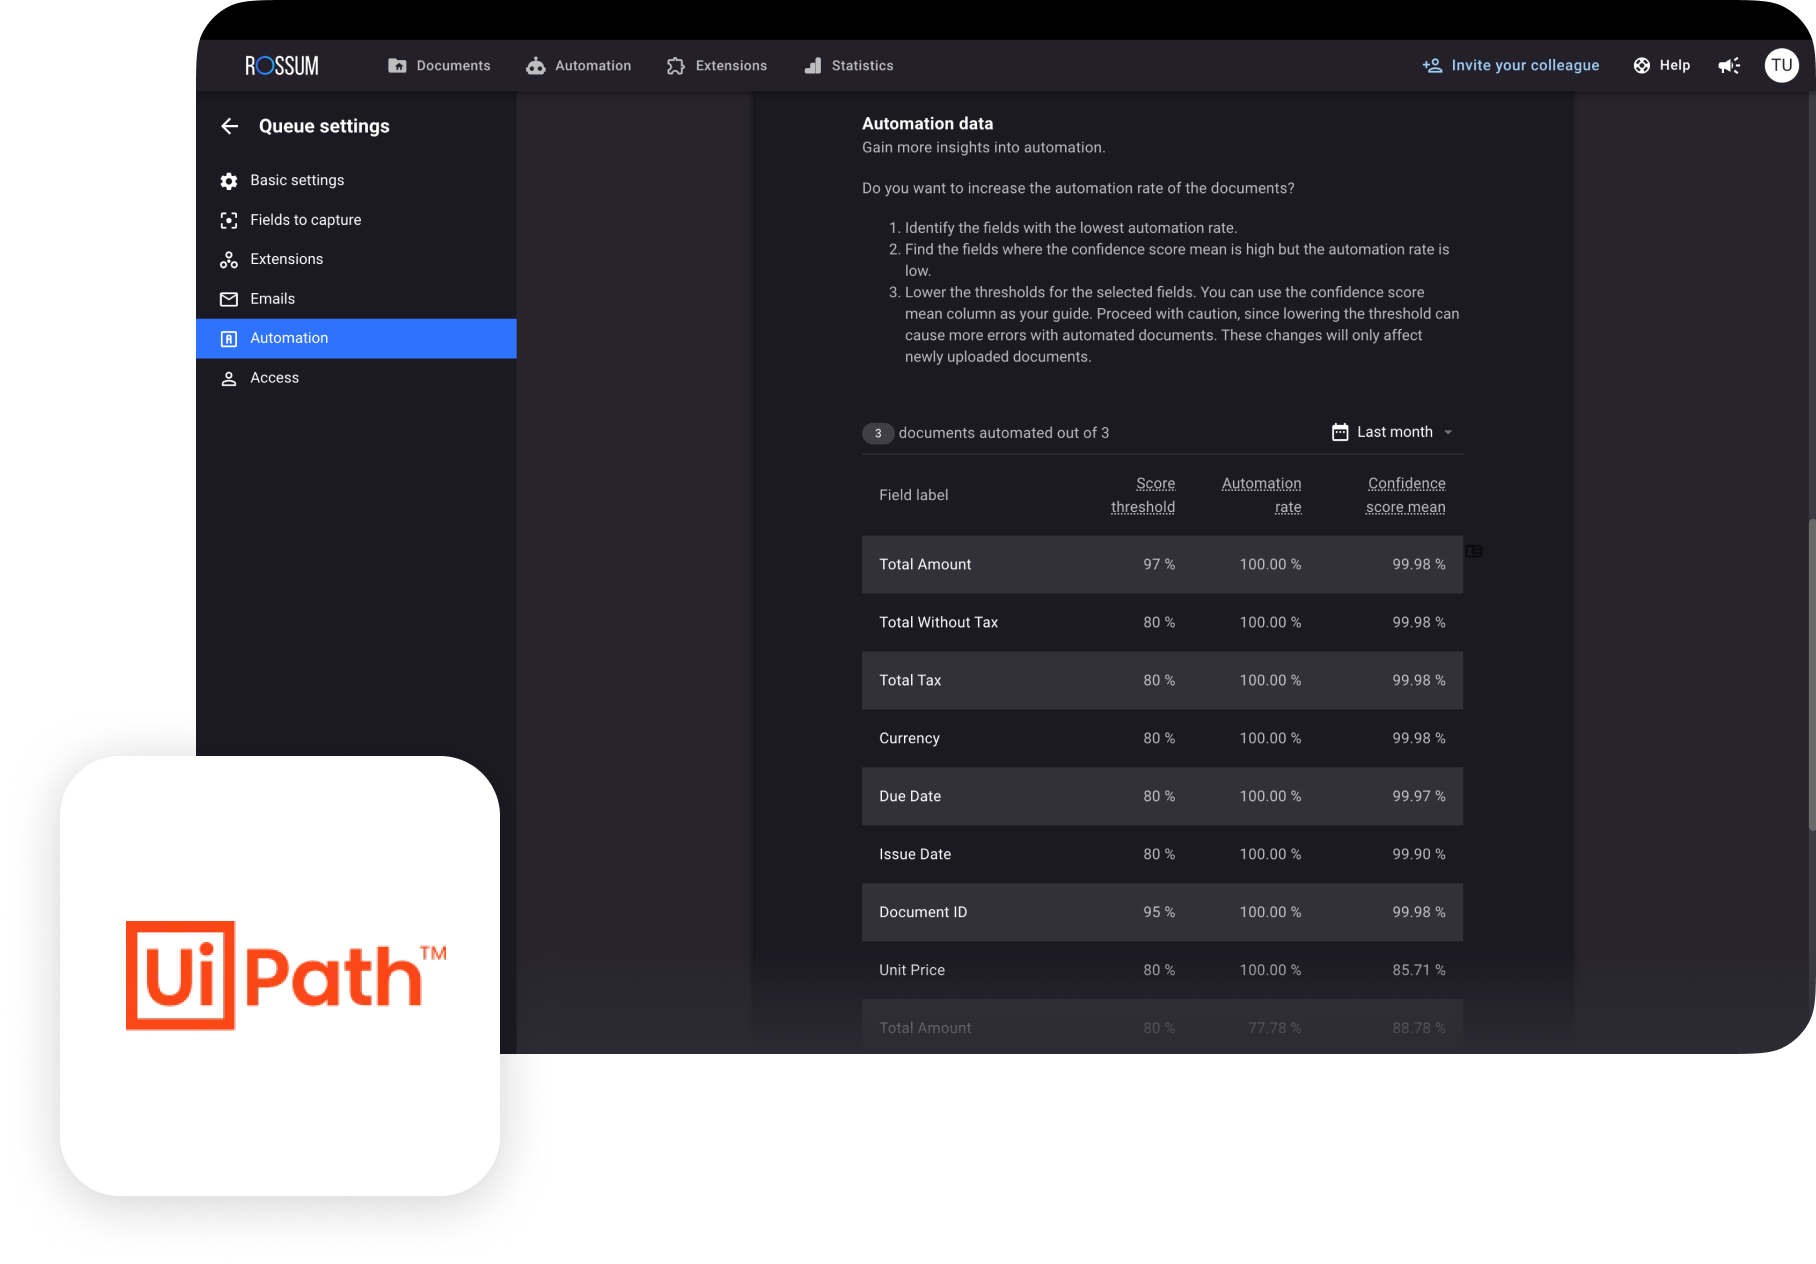Expand the dropdown arrow after Last month
Image resolution: width=1816 pixels, height=1264 pixels.
pos(1448,433)
